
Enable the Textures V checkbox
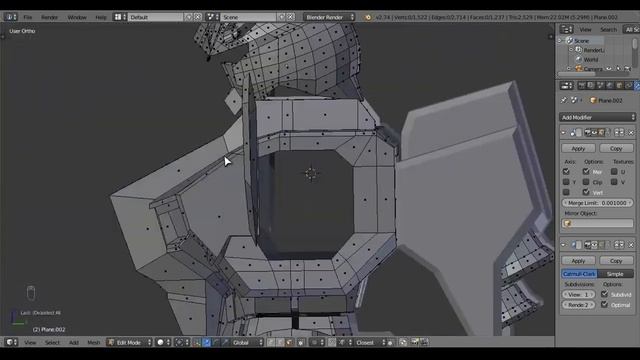(614, 182)
